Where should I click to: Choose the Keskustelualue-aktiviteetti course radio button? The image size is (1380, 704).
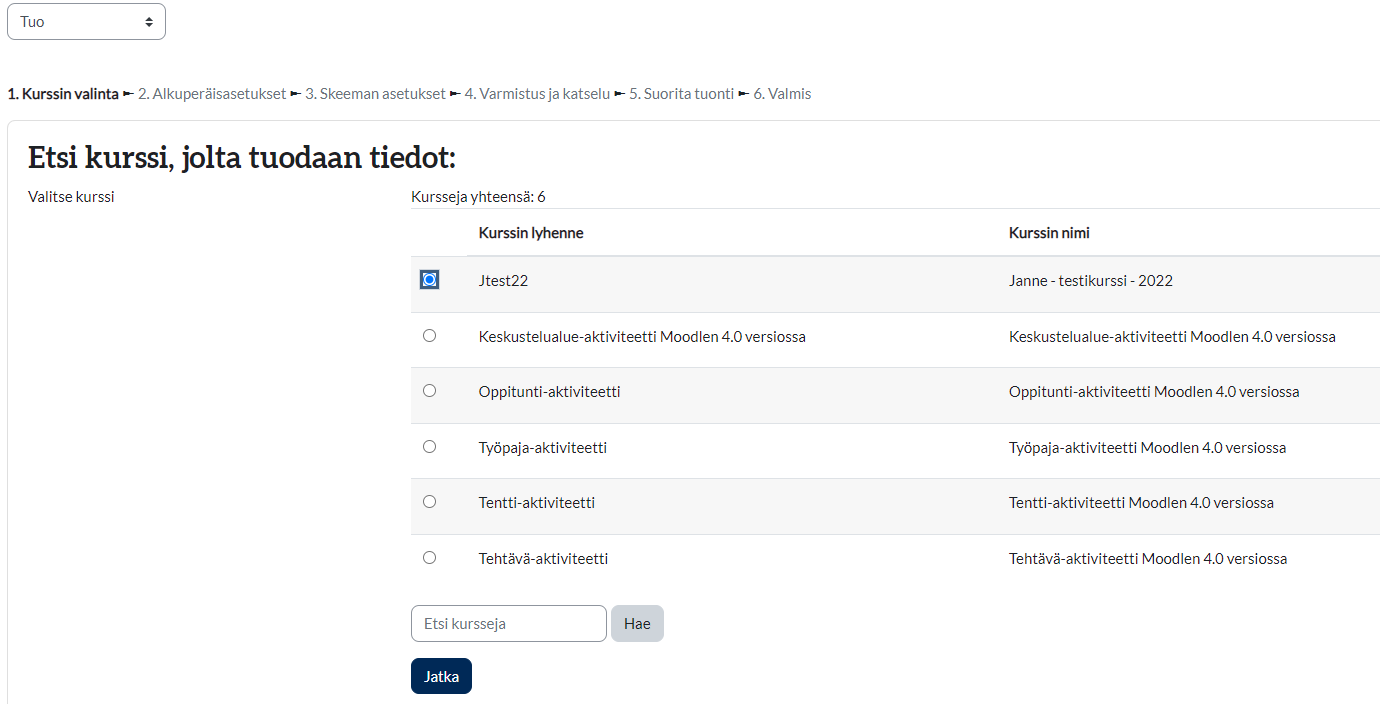[x=429, y=336]
